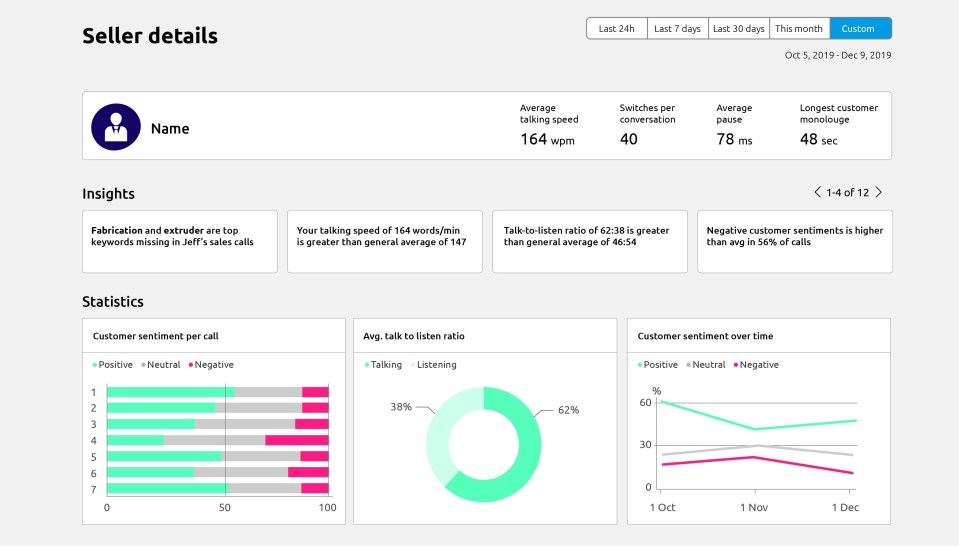Toggle Negative legend in sentiment over time
This screenshot has width=959, height=546.
click(755, 365)
